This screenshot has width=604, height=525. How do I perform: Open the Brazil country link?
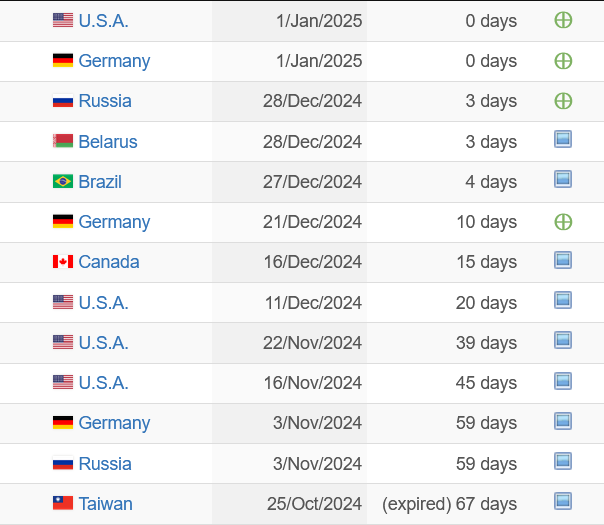point(100,181)
